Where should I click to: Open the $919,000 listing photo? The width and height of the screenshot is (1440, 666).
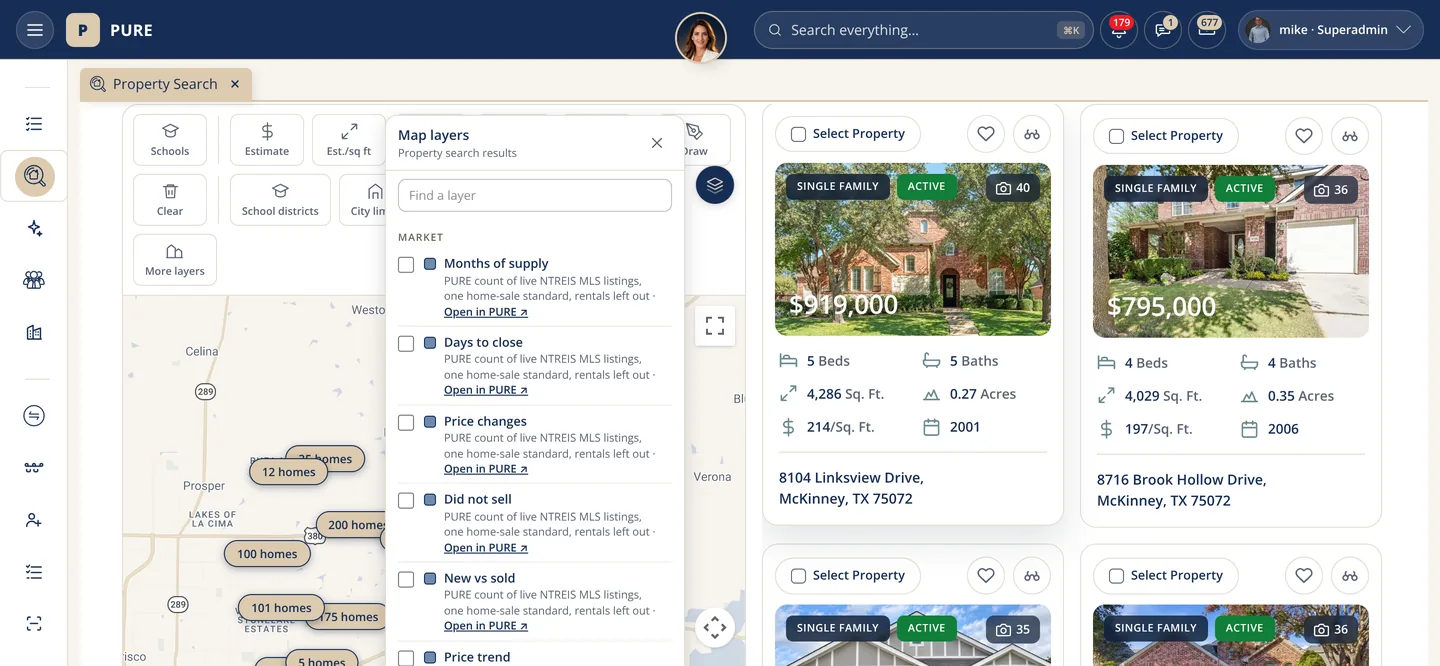(x=913, y=249)
